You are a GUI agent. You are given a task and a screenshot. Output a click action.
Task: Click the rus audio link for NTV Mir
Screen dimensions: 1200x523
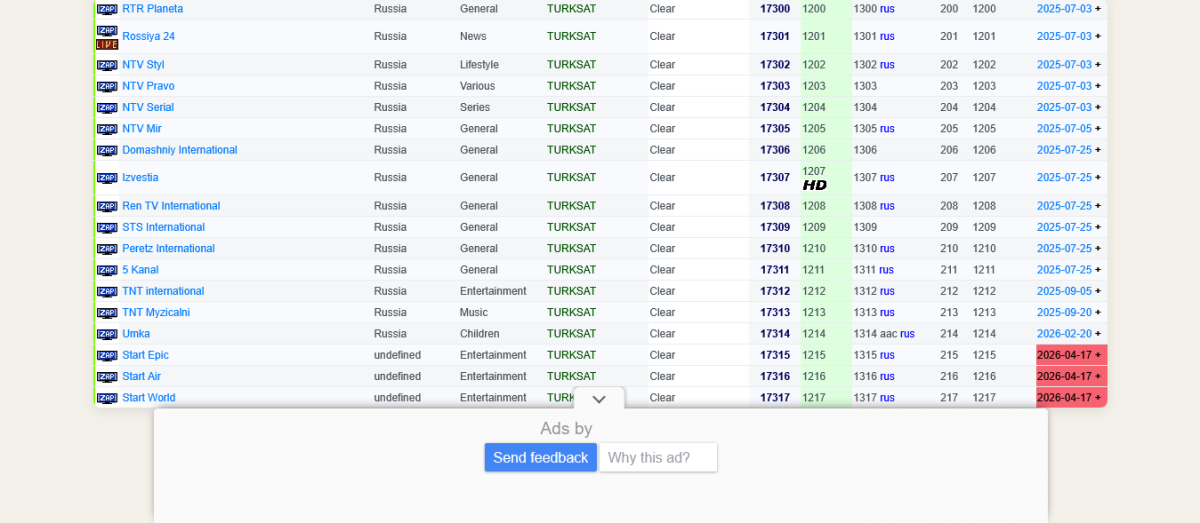click(x=887, y=129)
